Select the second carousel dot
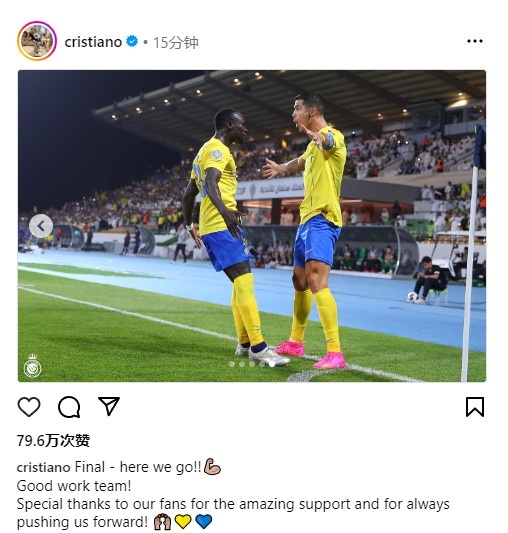 242,364
